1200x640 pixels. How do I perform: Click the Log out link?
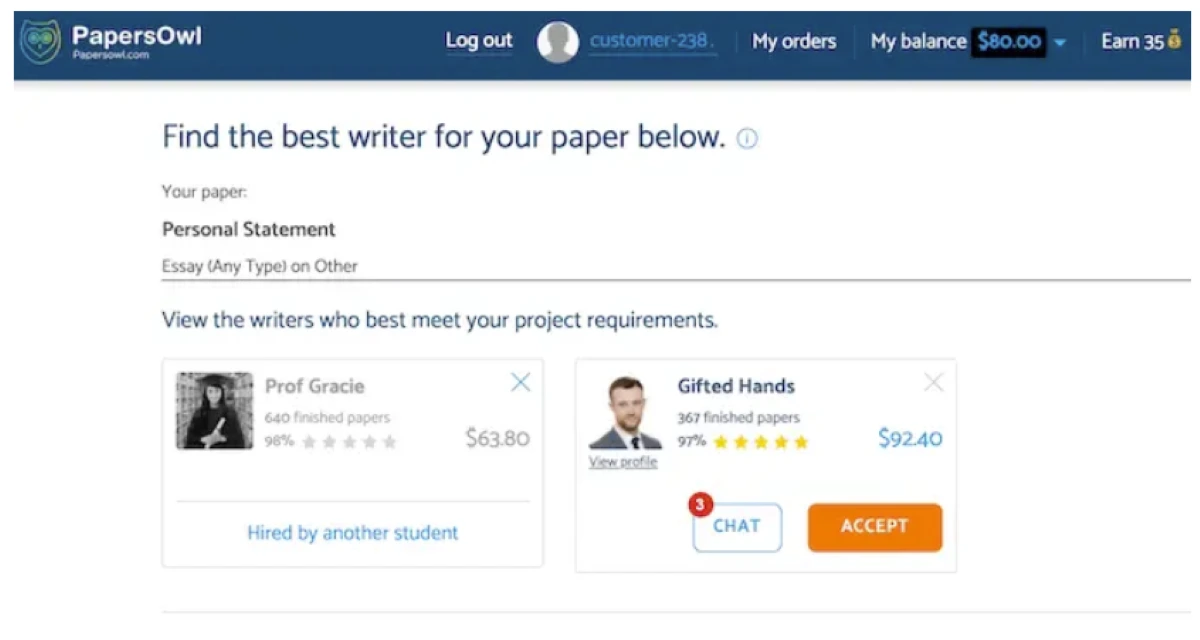[x=479, y=41]
